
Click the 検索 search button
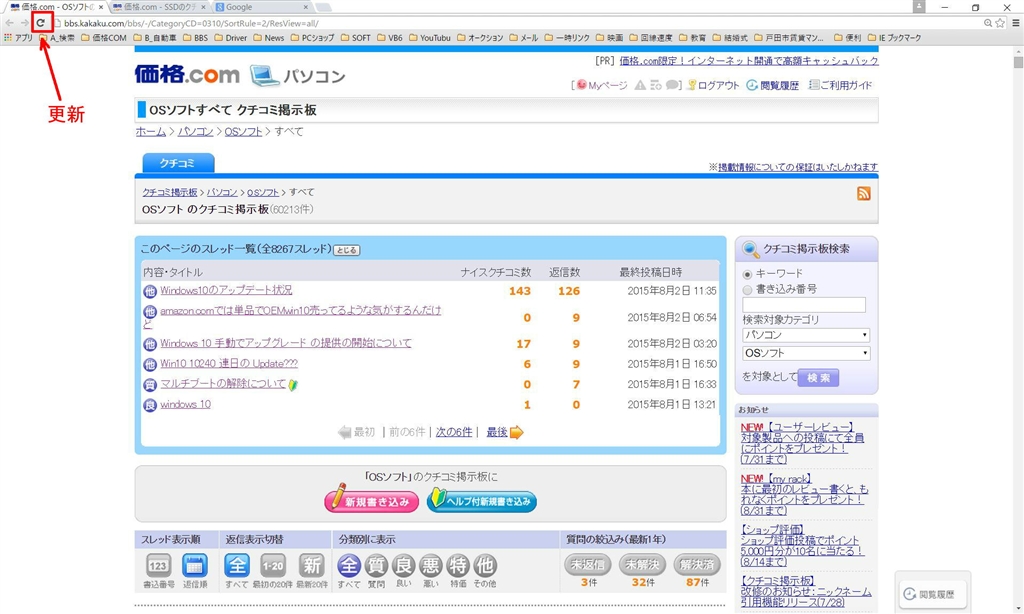(818, 378)
